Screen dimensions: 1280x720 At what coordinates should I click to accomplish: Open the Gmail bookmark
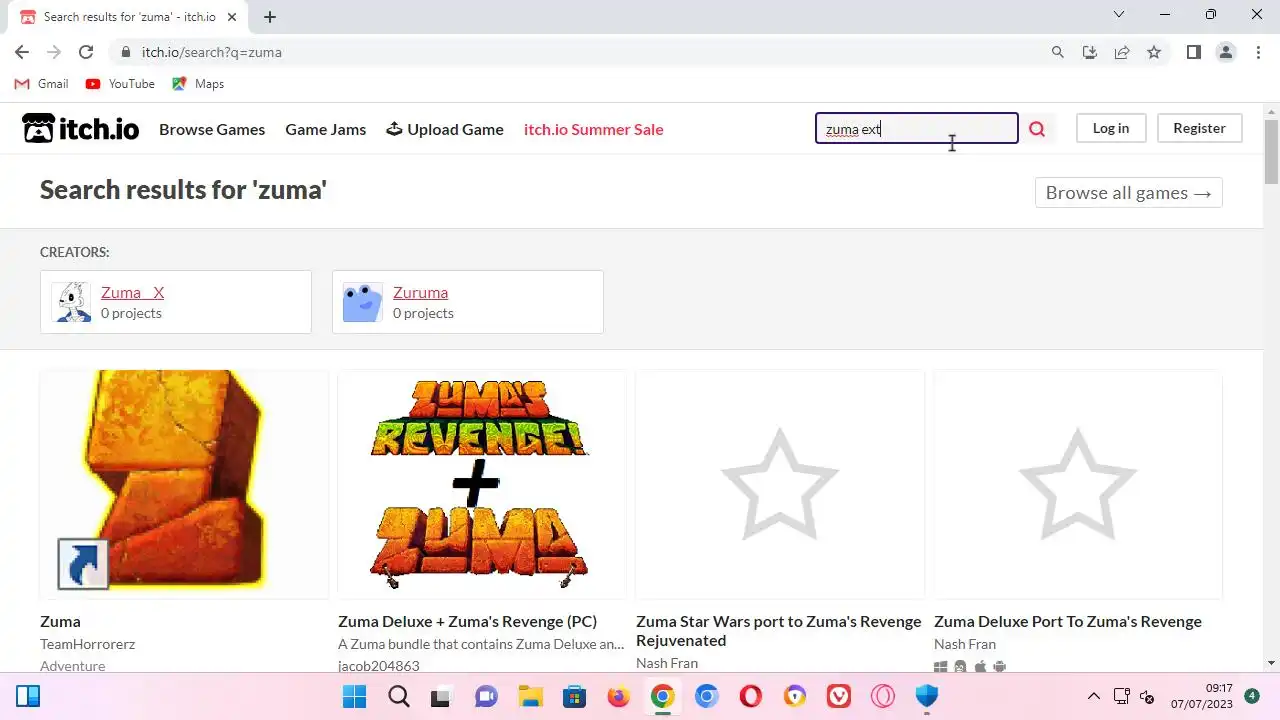pyautogui.click(x=41, y=84)
